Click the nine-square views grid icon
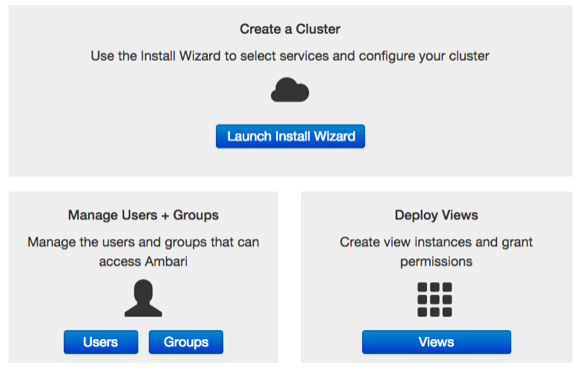The width and height of the screenshot is (585, 374). click(x=435, y=299)
